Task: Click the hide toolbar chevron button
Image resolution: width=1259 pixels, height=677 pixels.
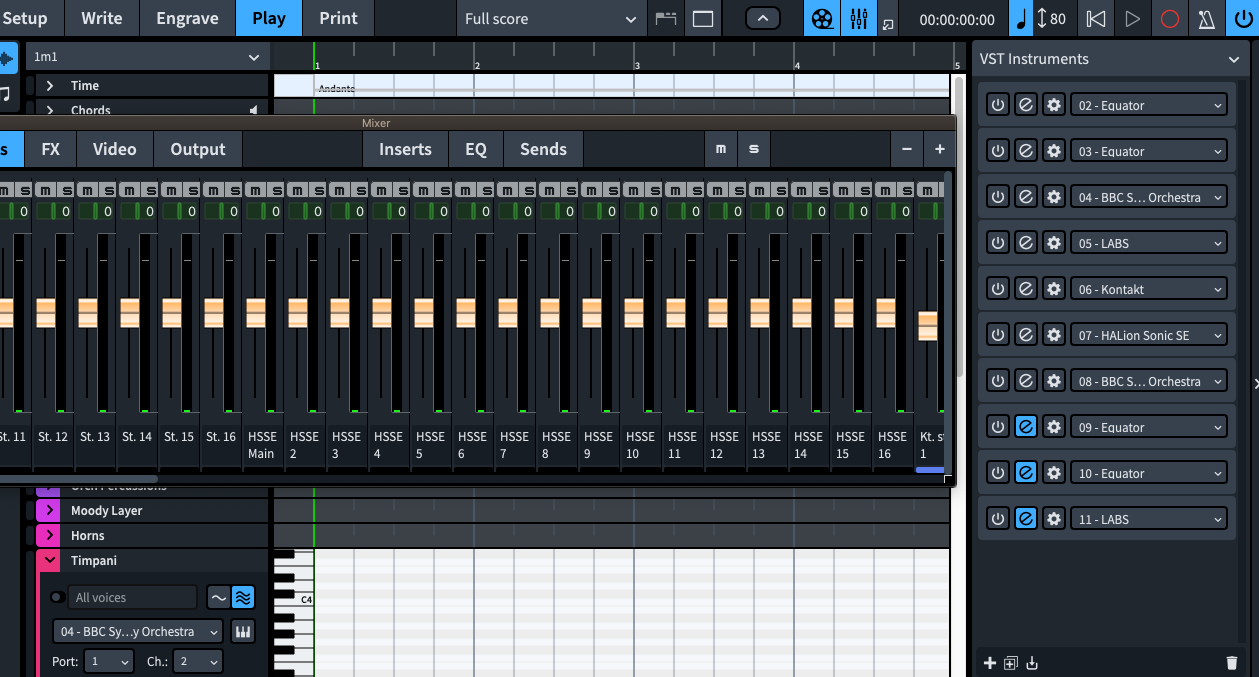Action: click(763, 19)
